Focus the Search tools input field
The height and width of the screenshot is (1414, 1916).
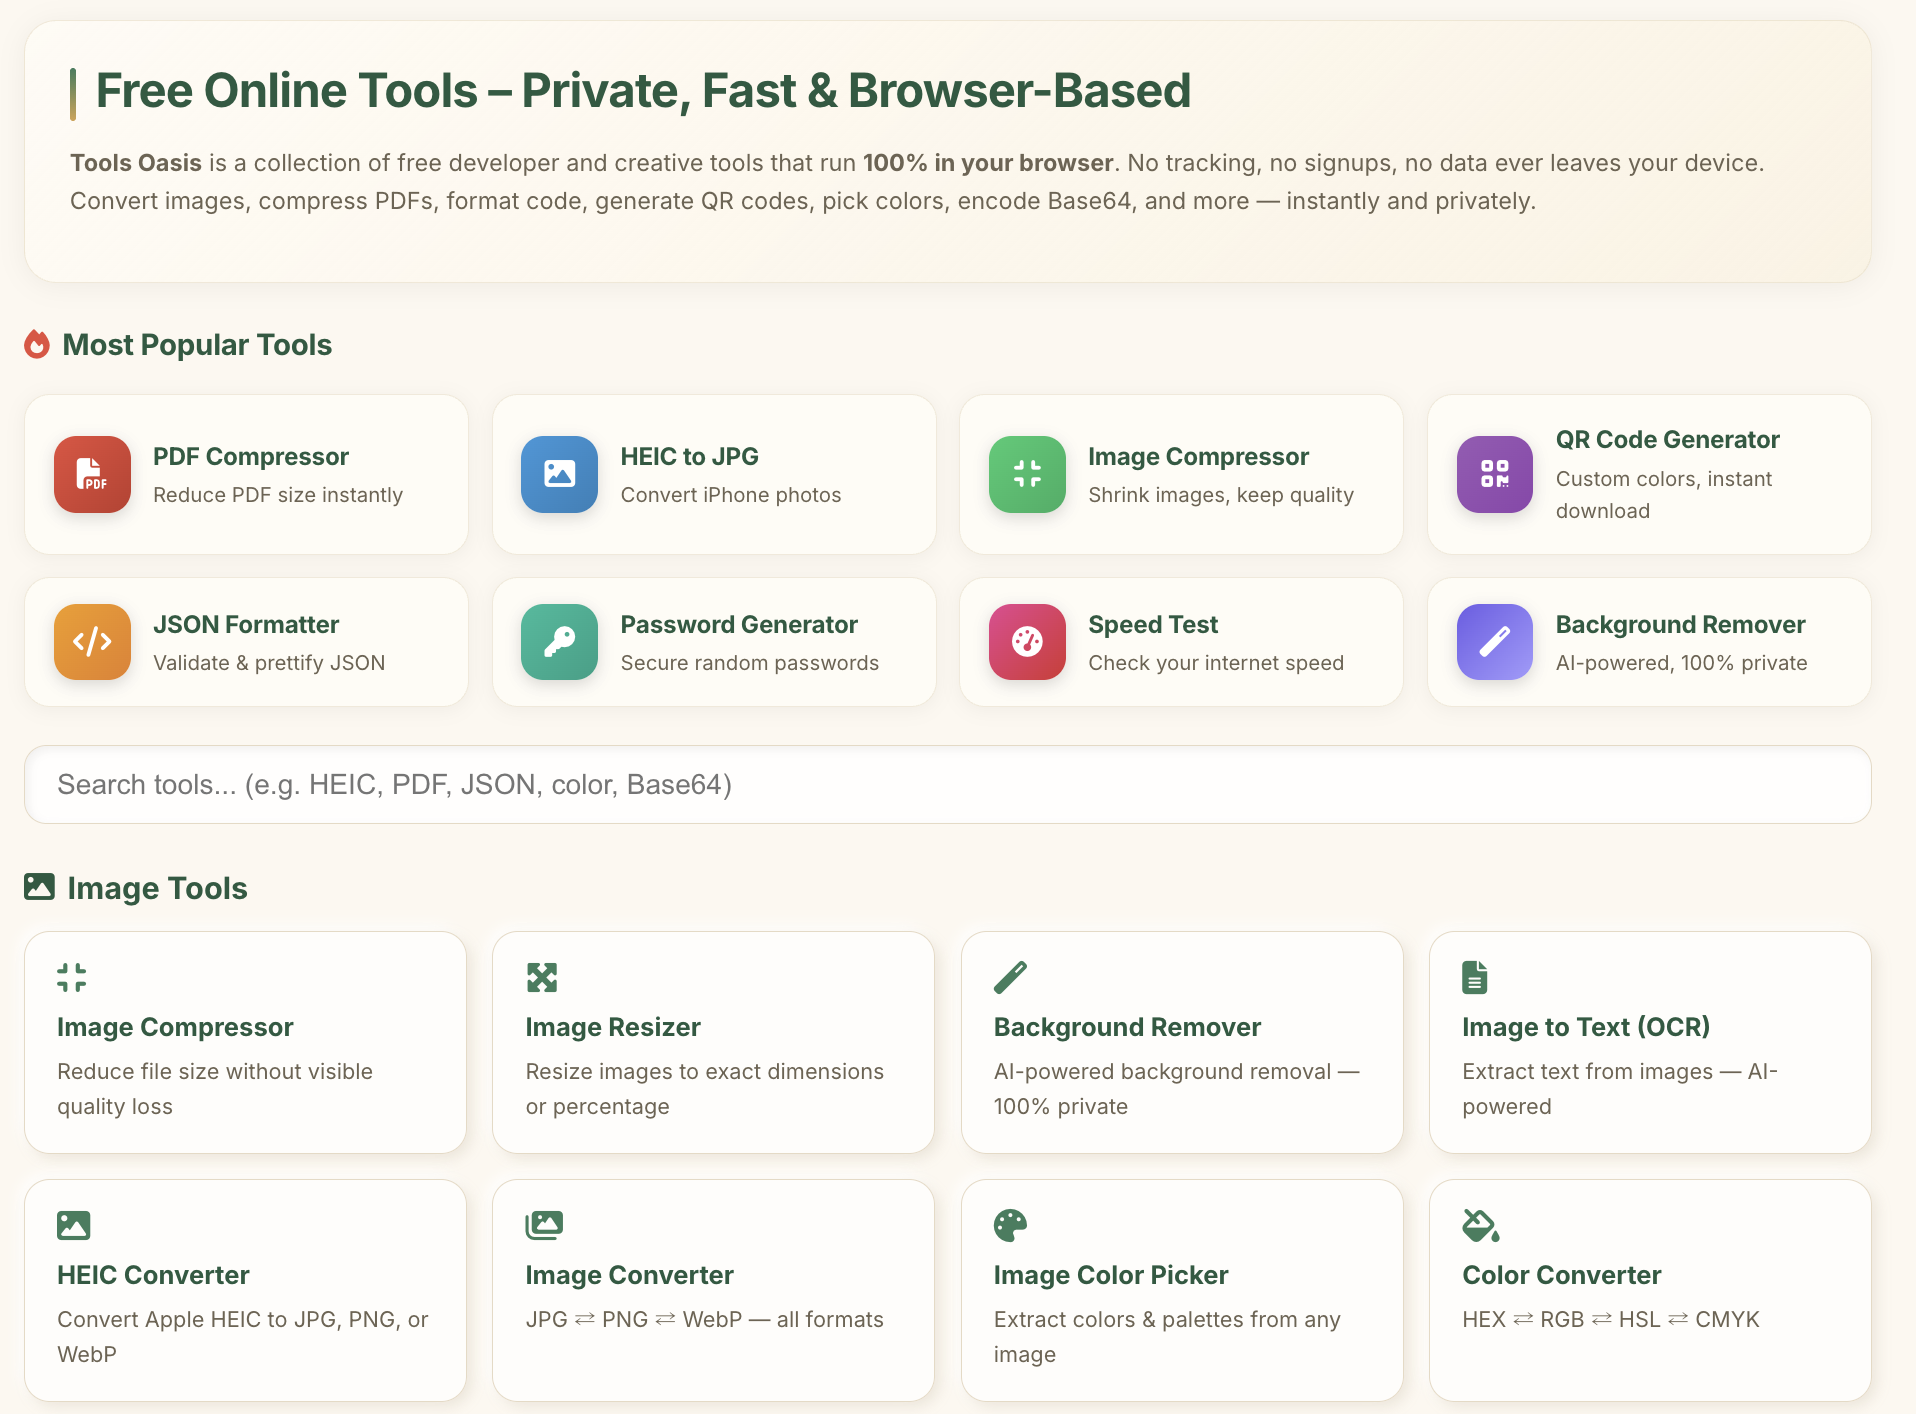point(947,785)
